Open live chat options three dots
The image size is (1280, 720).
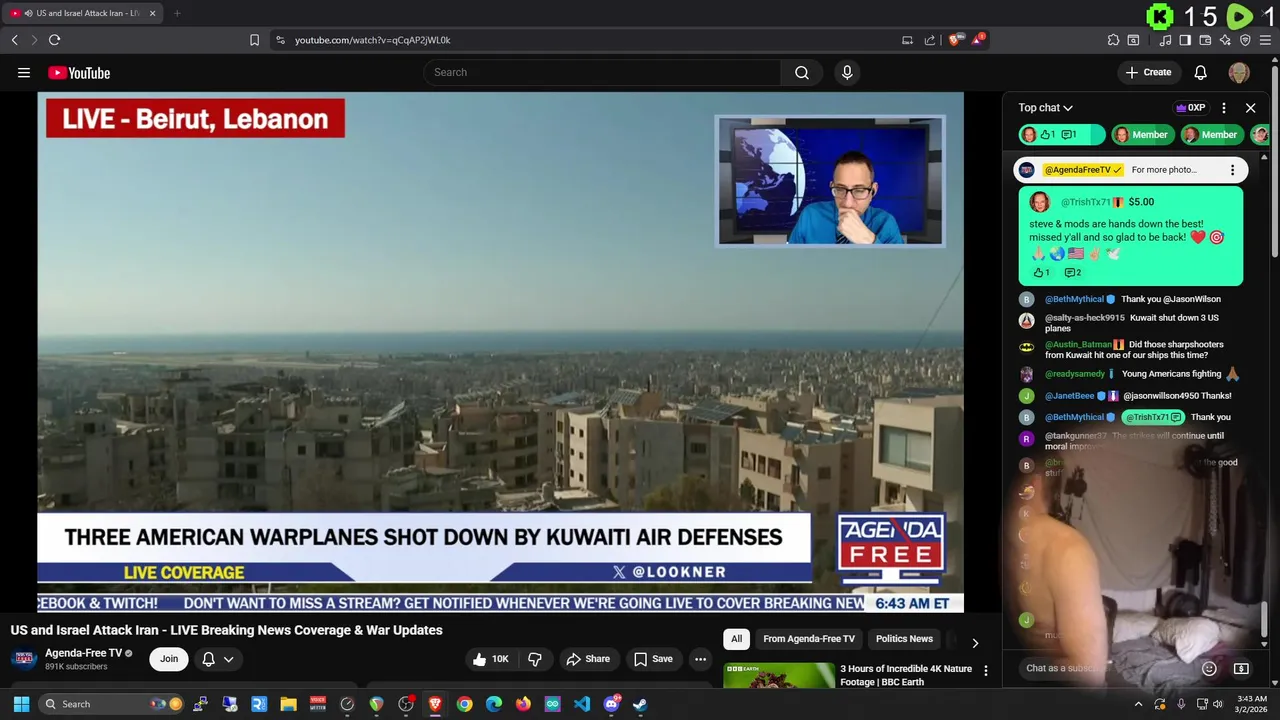[x=1223, y=108]
